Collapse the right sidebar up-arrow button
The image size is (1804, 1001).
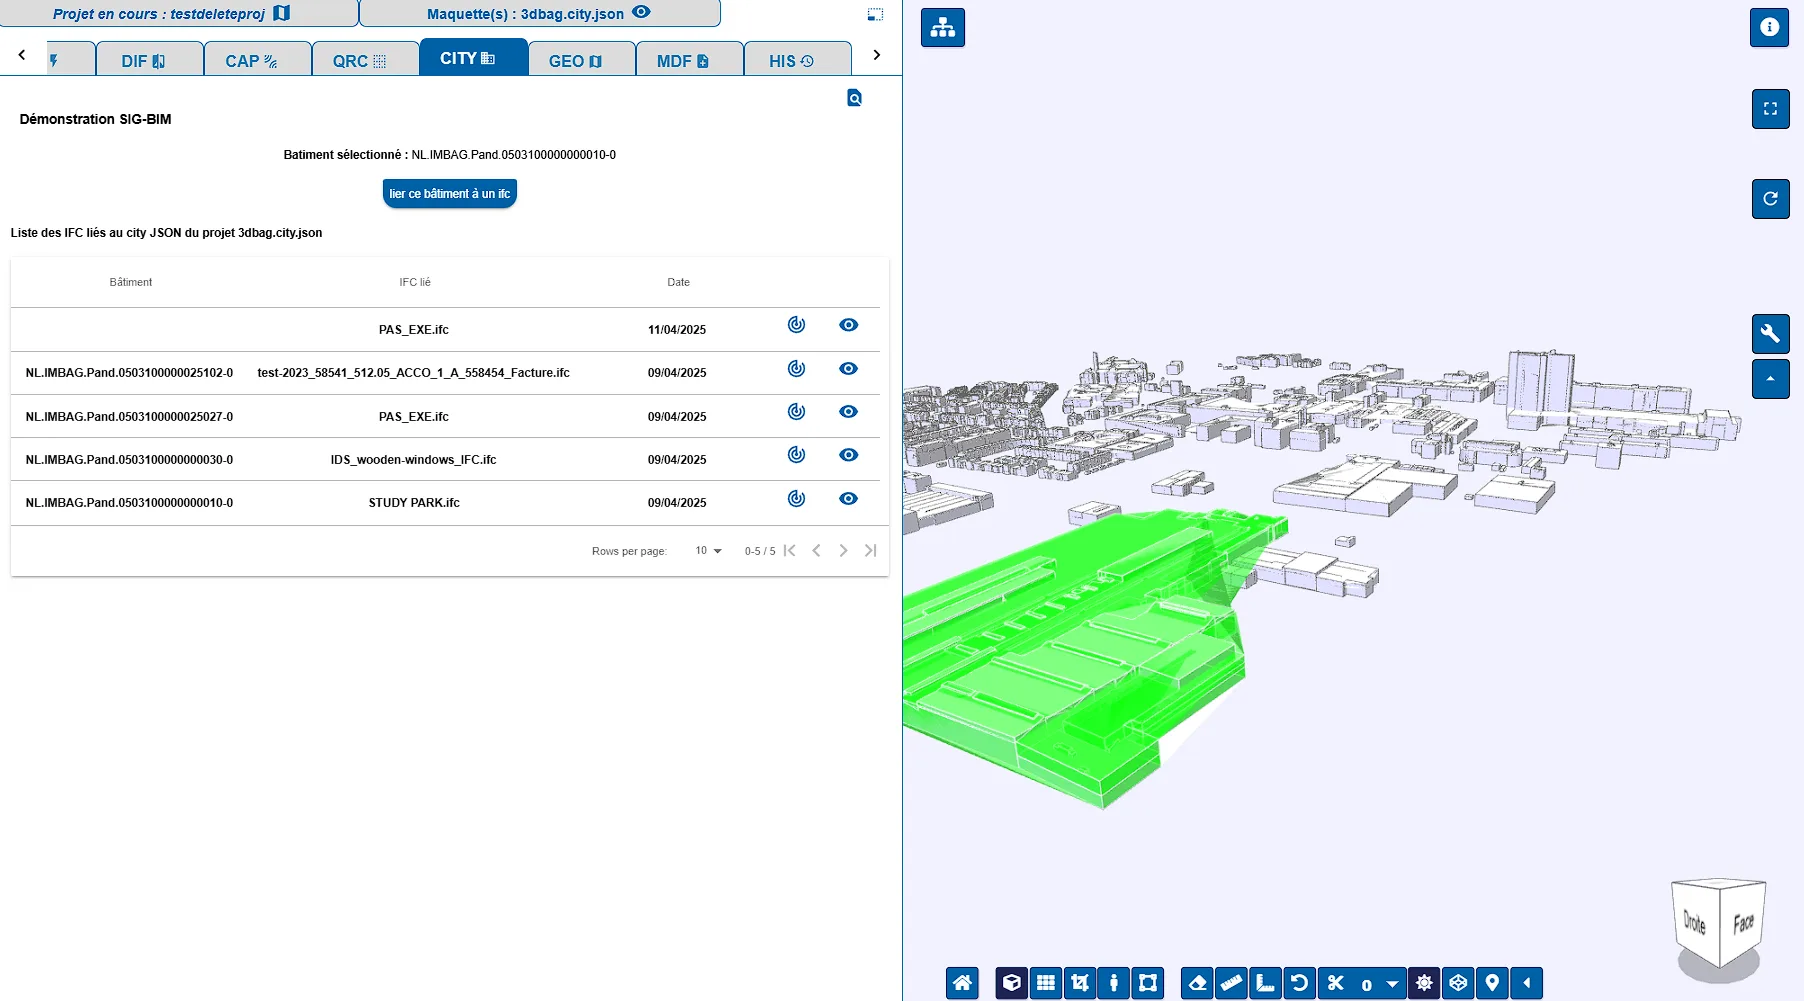click(1770, 379)
